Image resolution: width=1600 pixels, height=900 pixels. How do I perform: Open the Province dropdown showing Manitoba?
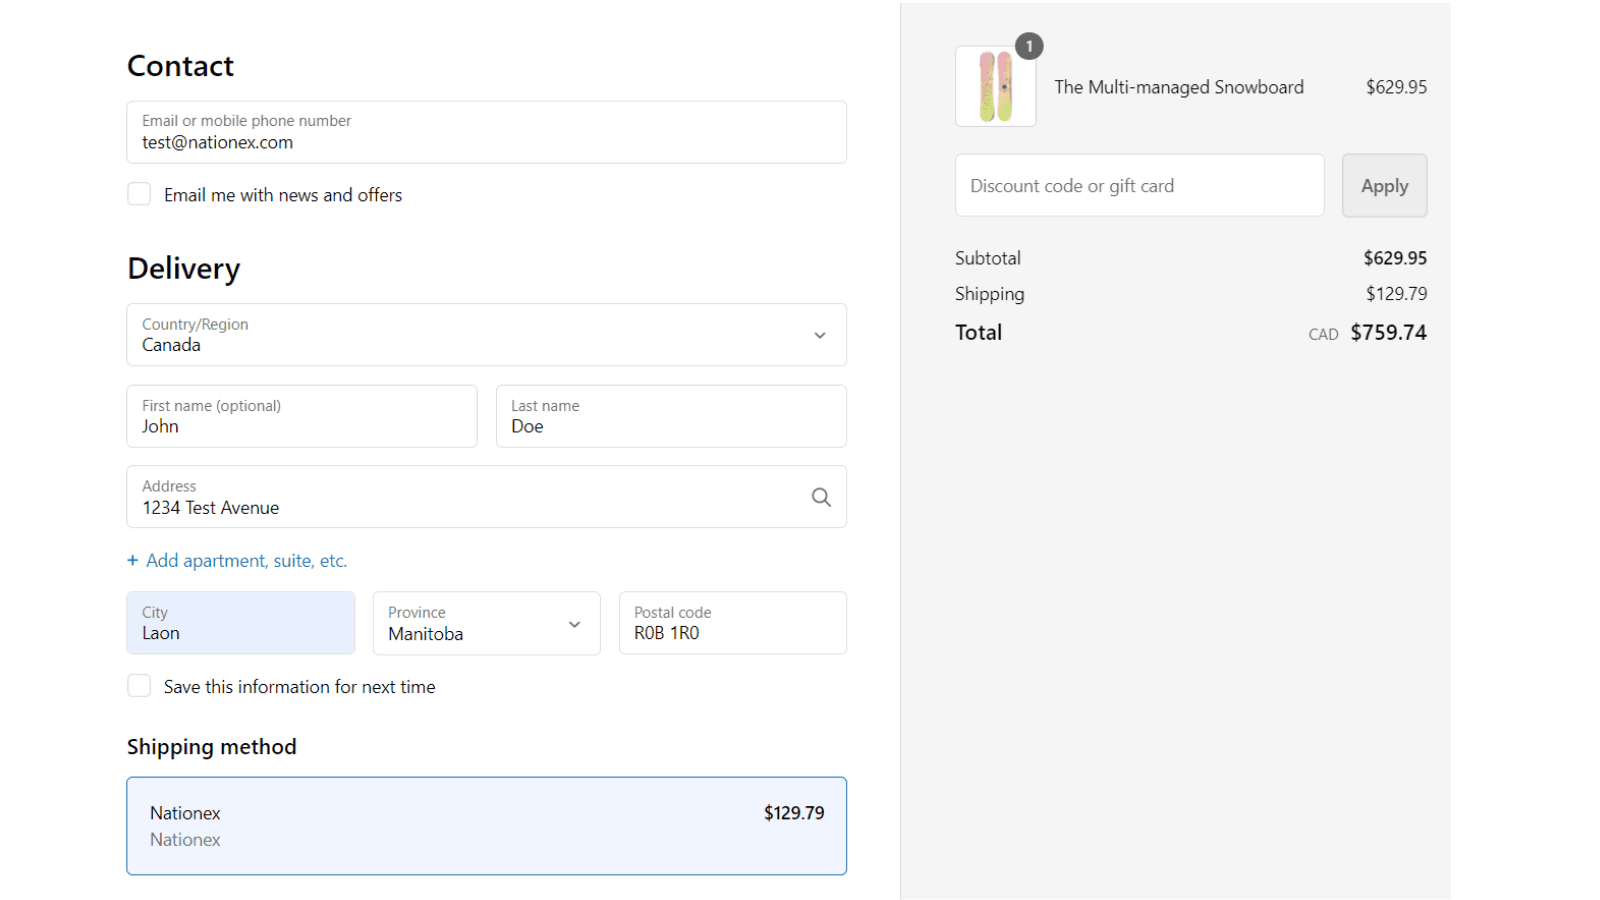point(486,623)
